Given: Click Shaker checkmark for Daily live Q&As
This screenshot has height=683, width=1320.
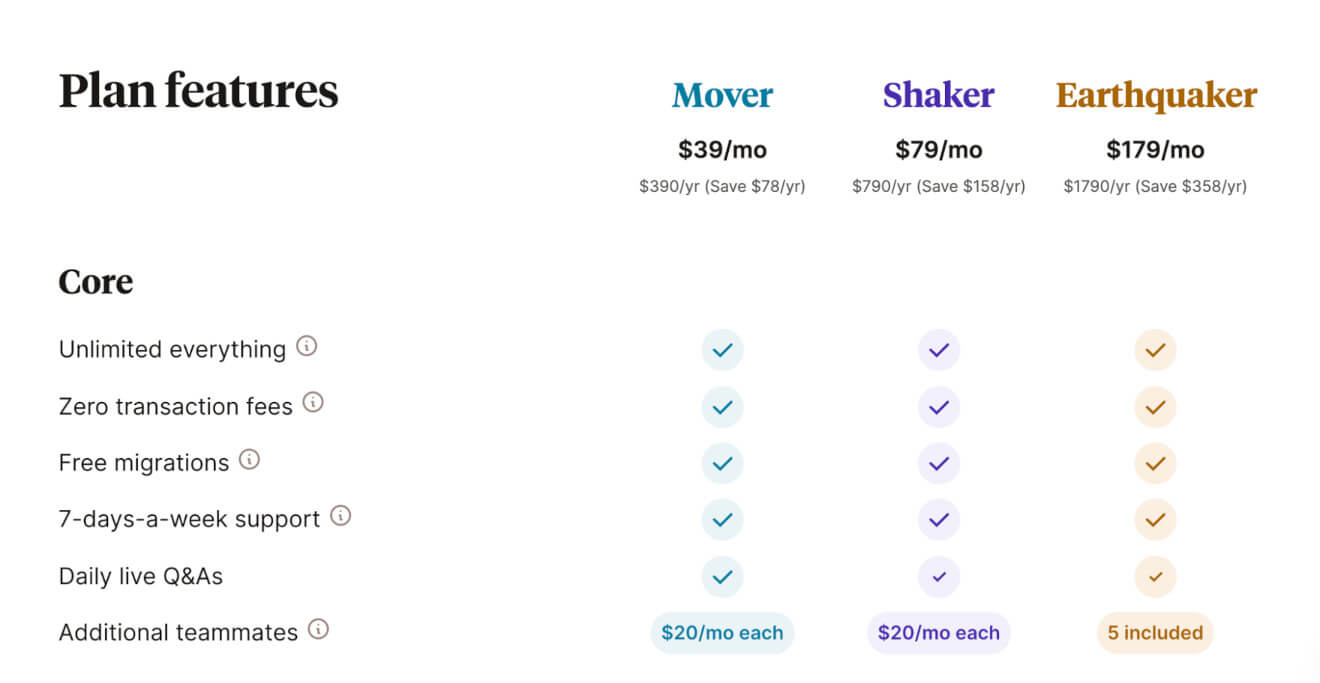Looking at the screenshot, I should tap(938, 577).
